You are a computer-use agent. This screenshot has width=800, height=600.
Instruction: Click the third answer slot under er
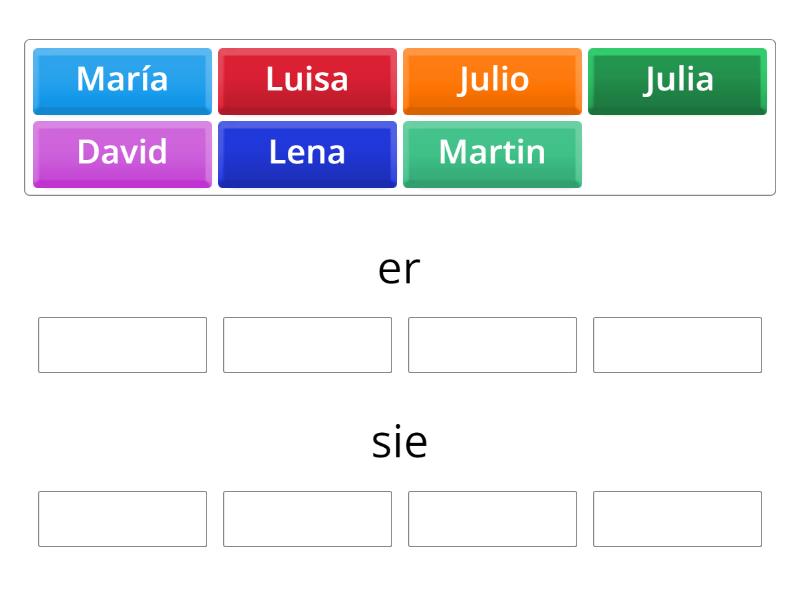click(492, 345)
